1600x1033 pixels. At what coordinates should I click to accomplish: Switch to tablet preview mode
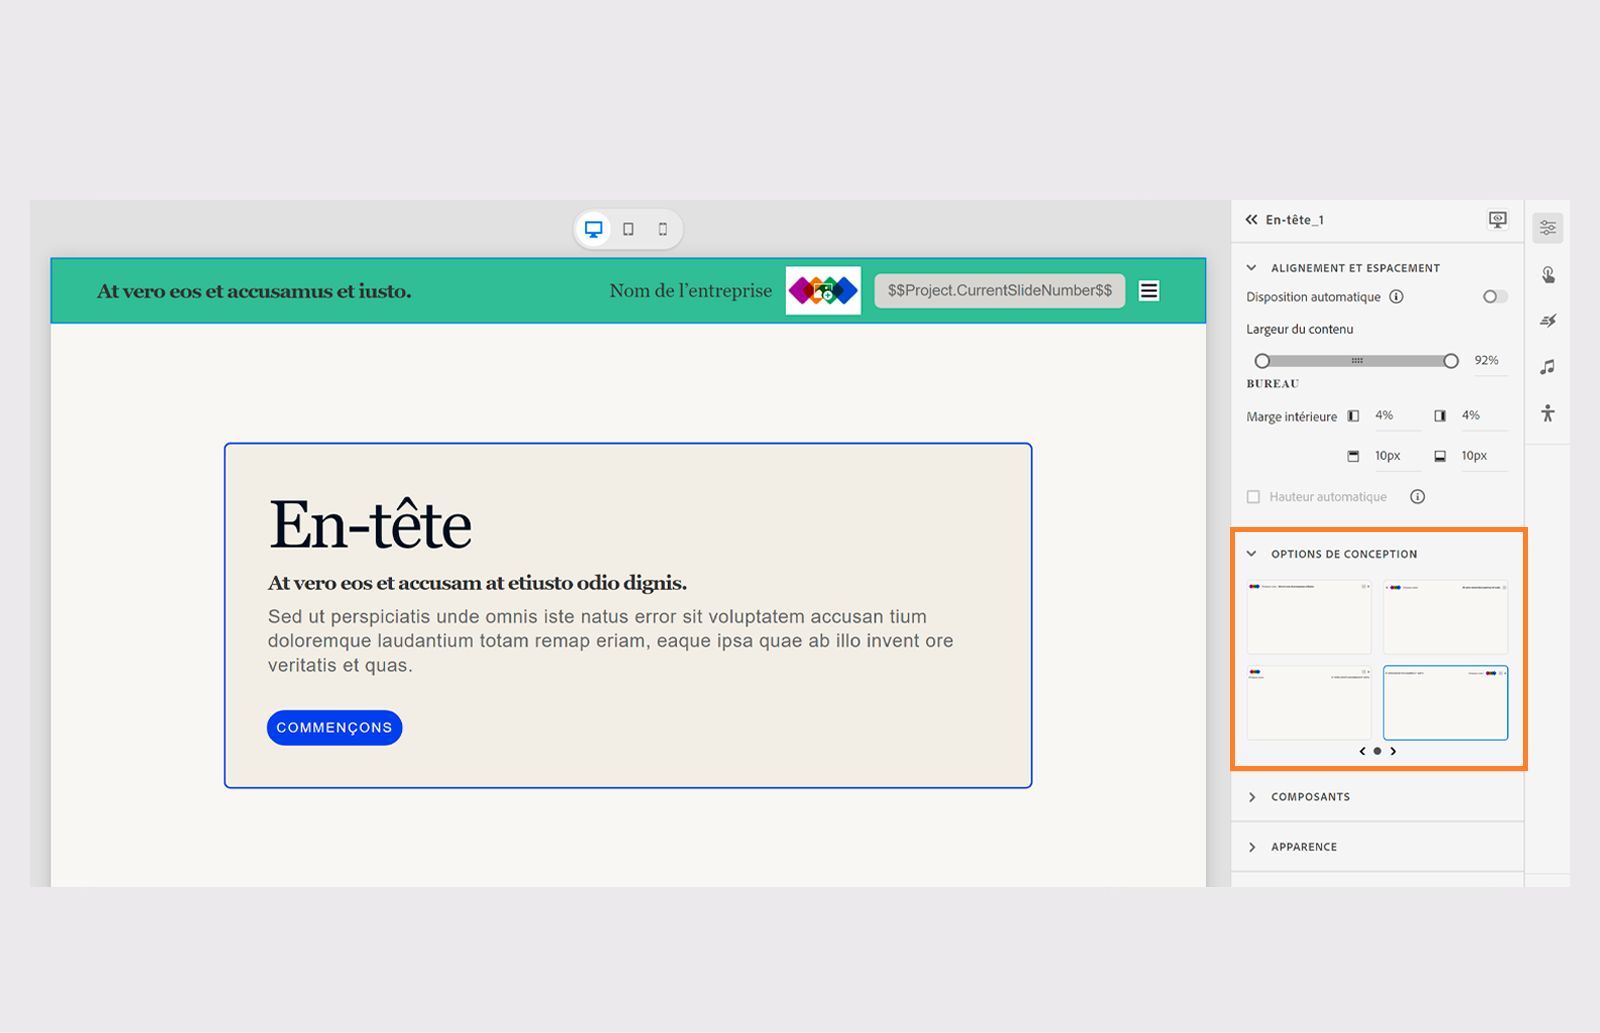coord(627,228)
